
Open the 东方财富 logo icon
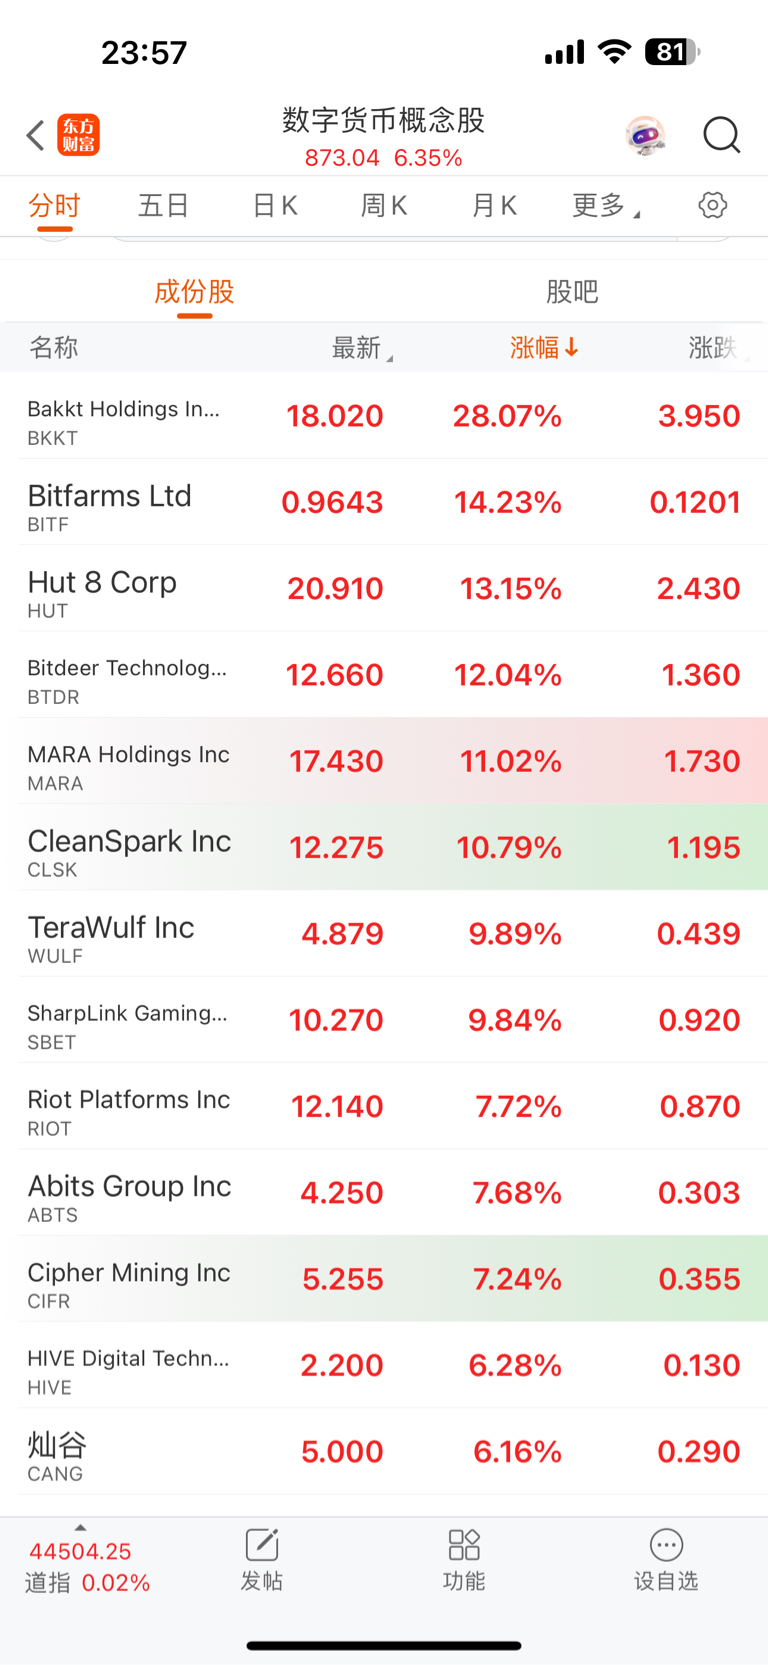pos(79,135)
